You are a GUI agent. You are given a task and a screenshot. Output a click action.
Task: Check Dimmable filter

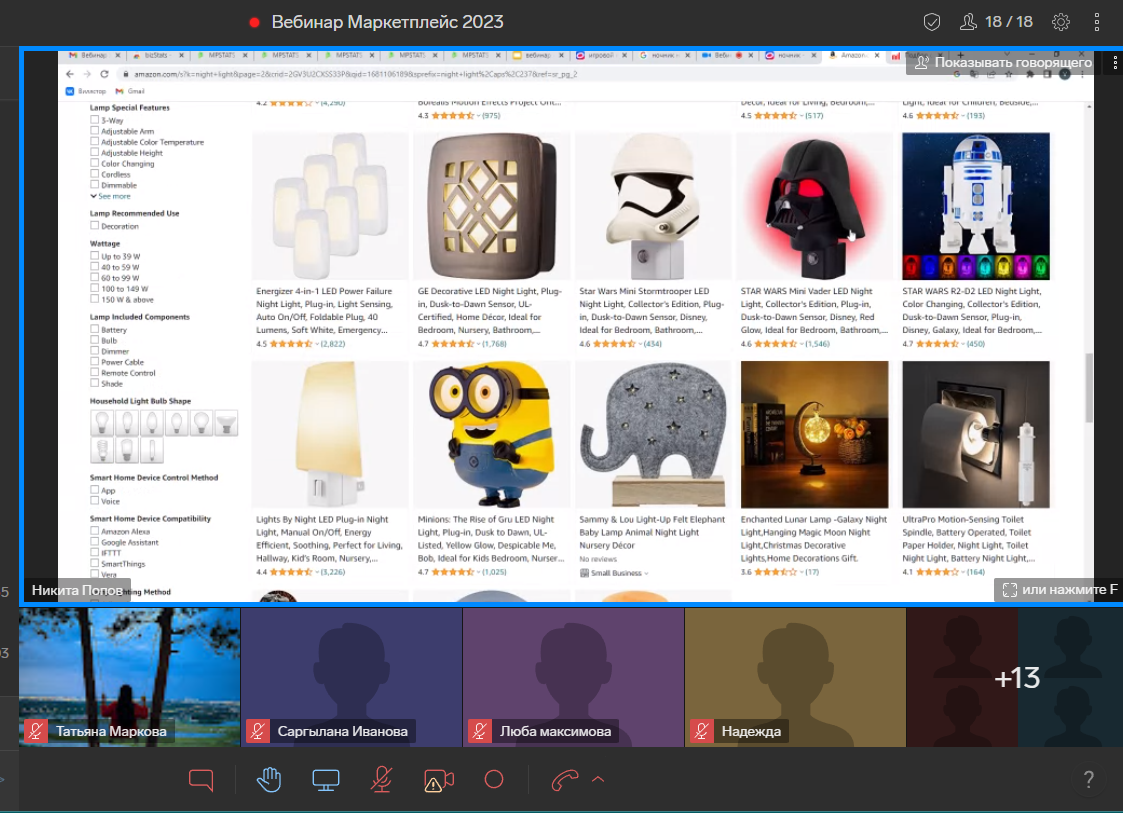coord(95,185)
